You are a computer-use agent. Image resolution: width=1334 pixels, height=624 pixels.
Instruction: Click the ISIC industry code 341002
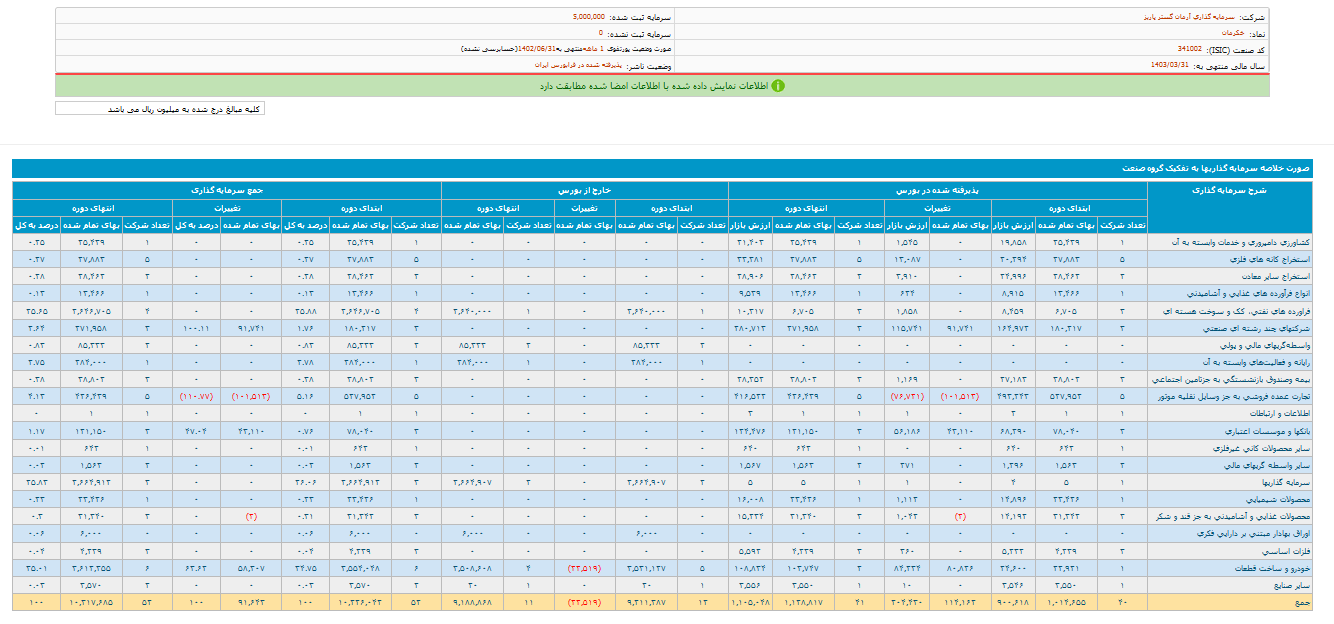click(x=1189, y=49)
